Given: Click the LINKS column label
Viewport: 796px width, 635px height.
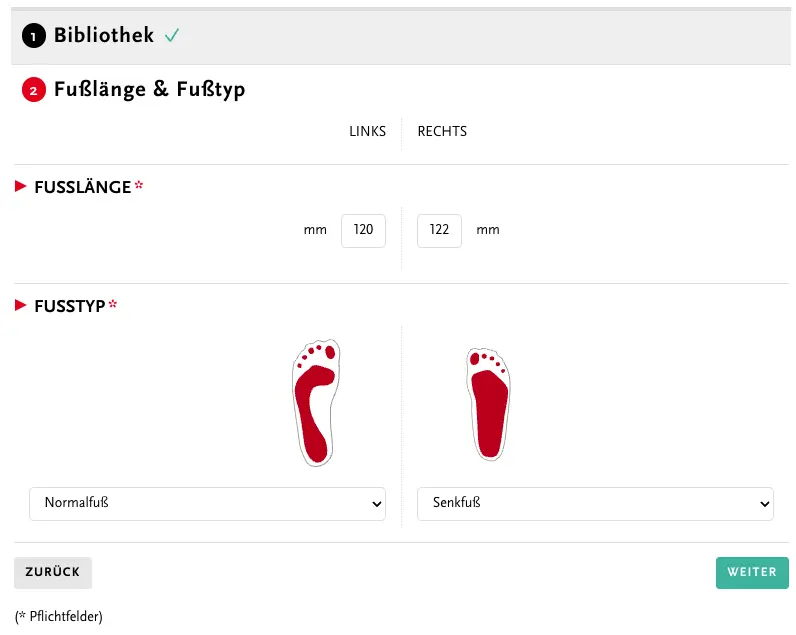Looking at the screenshot, I should tap(367, 132).
